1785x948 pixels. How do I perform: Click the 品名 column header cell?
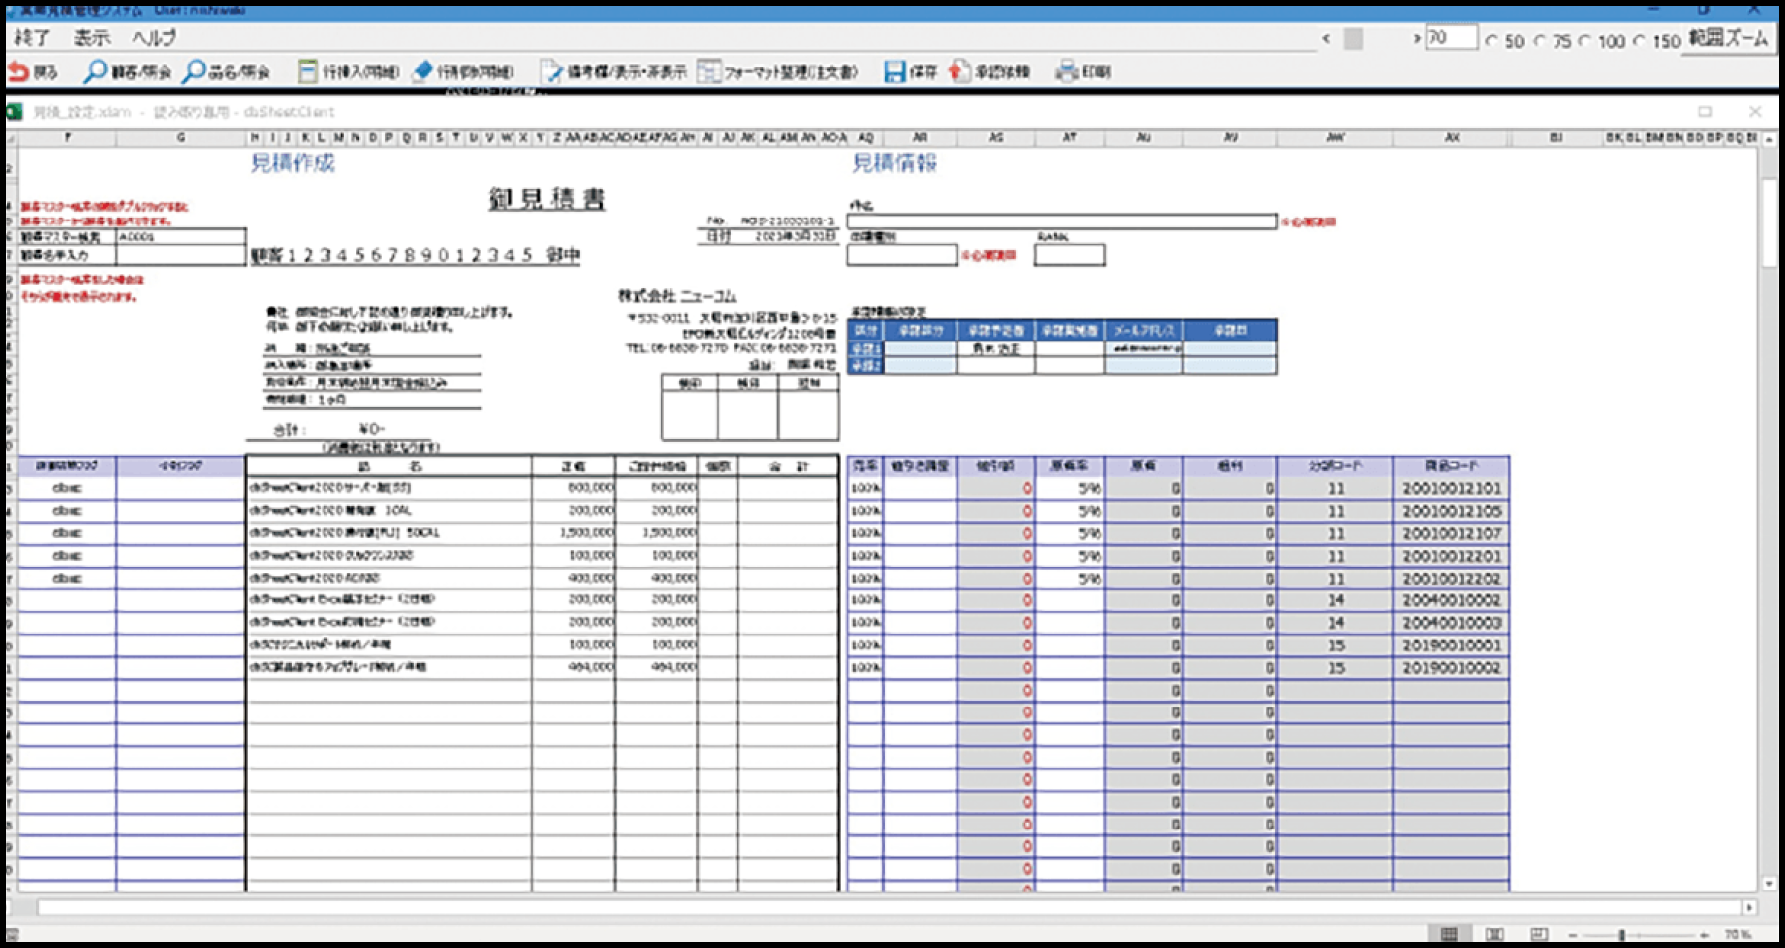pyautogui.click(x=389, y=466)
